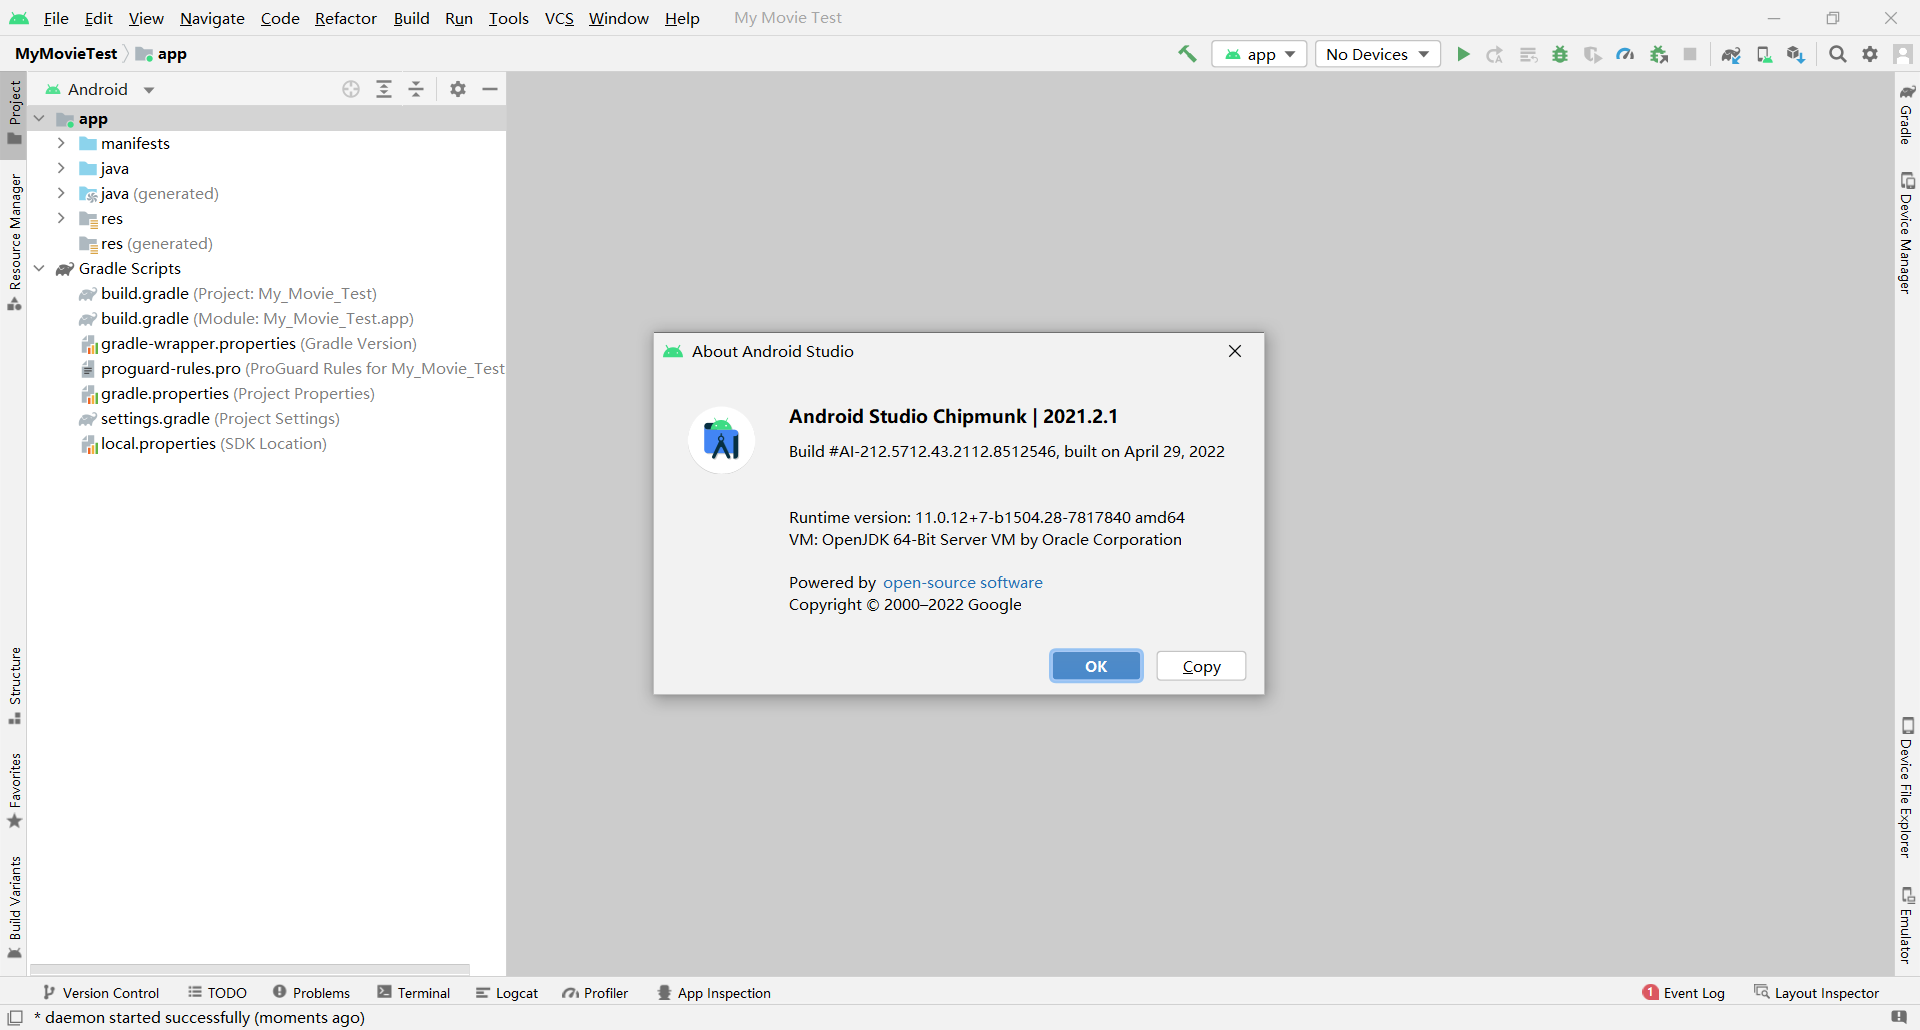Sync project with Gradle Files elephant icon

coord(1731,54)
